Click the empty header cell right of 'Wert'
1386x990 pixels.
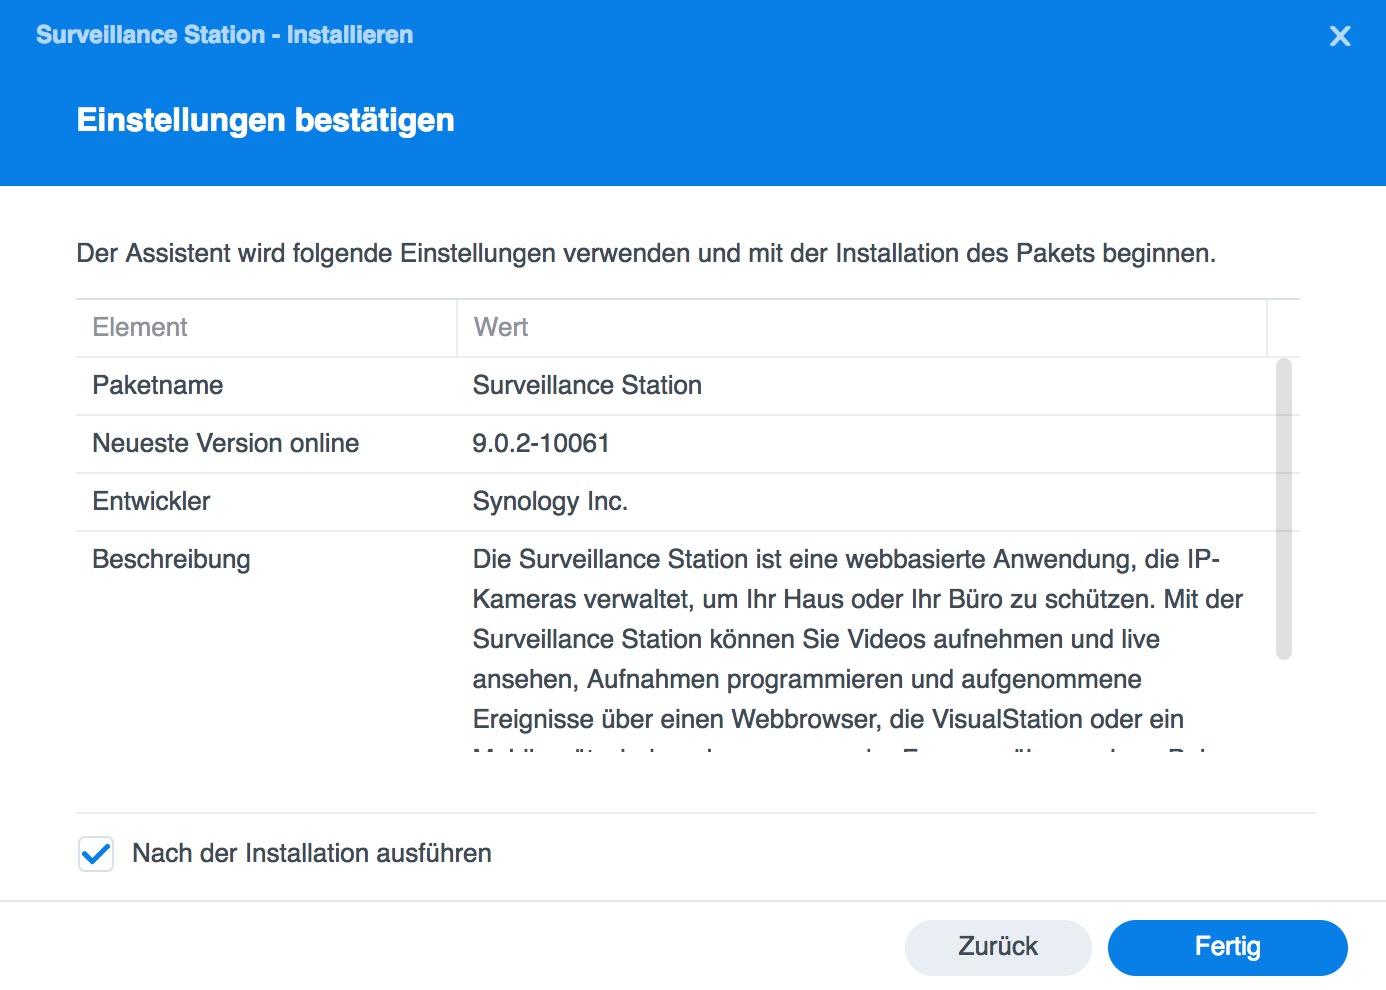tap(1283, 328)
